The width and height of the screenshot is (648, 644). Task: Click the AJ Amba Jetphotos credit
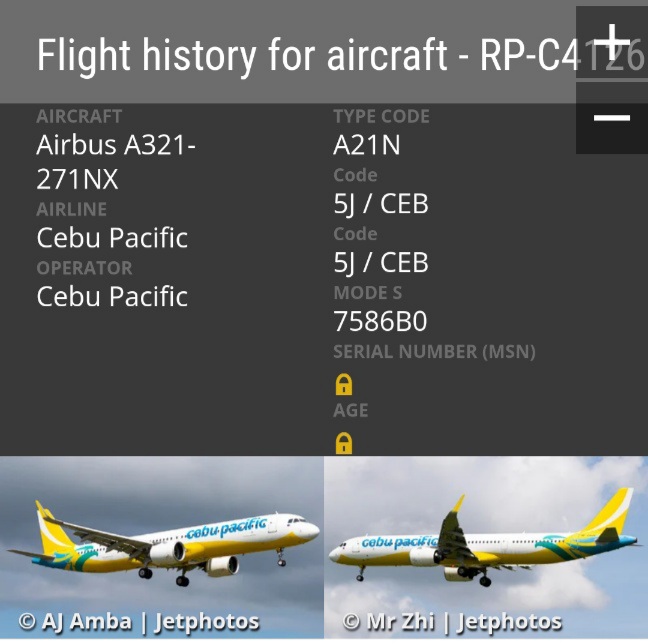pos(139,622)
